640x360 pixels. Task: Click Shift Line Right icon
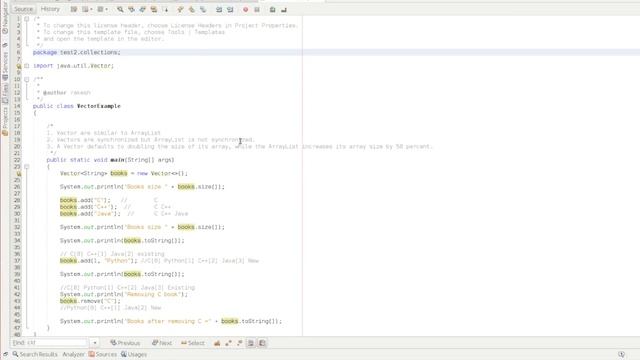tap(230, 9)
